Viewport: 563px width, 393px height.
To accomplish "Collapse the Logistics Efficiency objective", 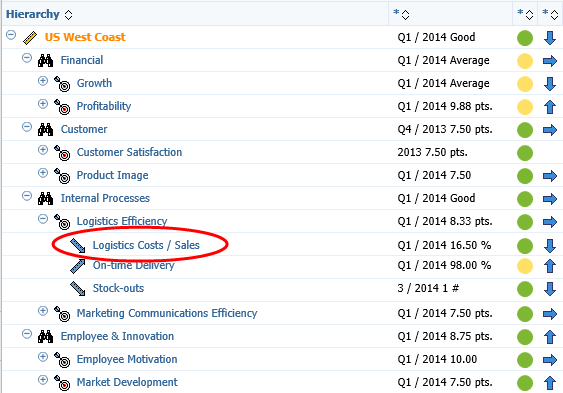I will pyautogui.click(x=43, y=219).
